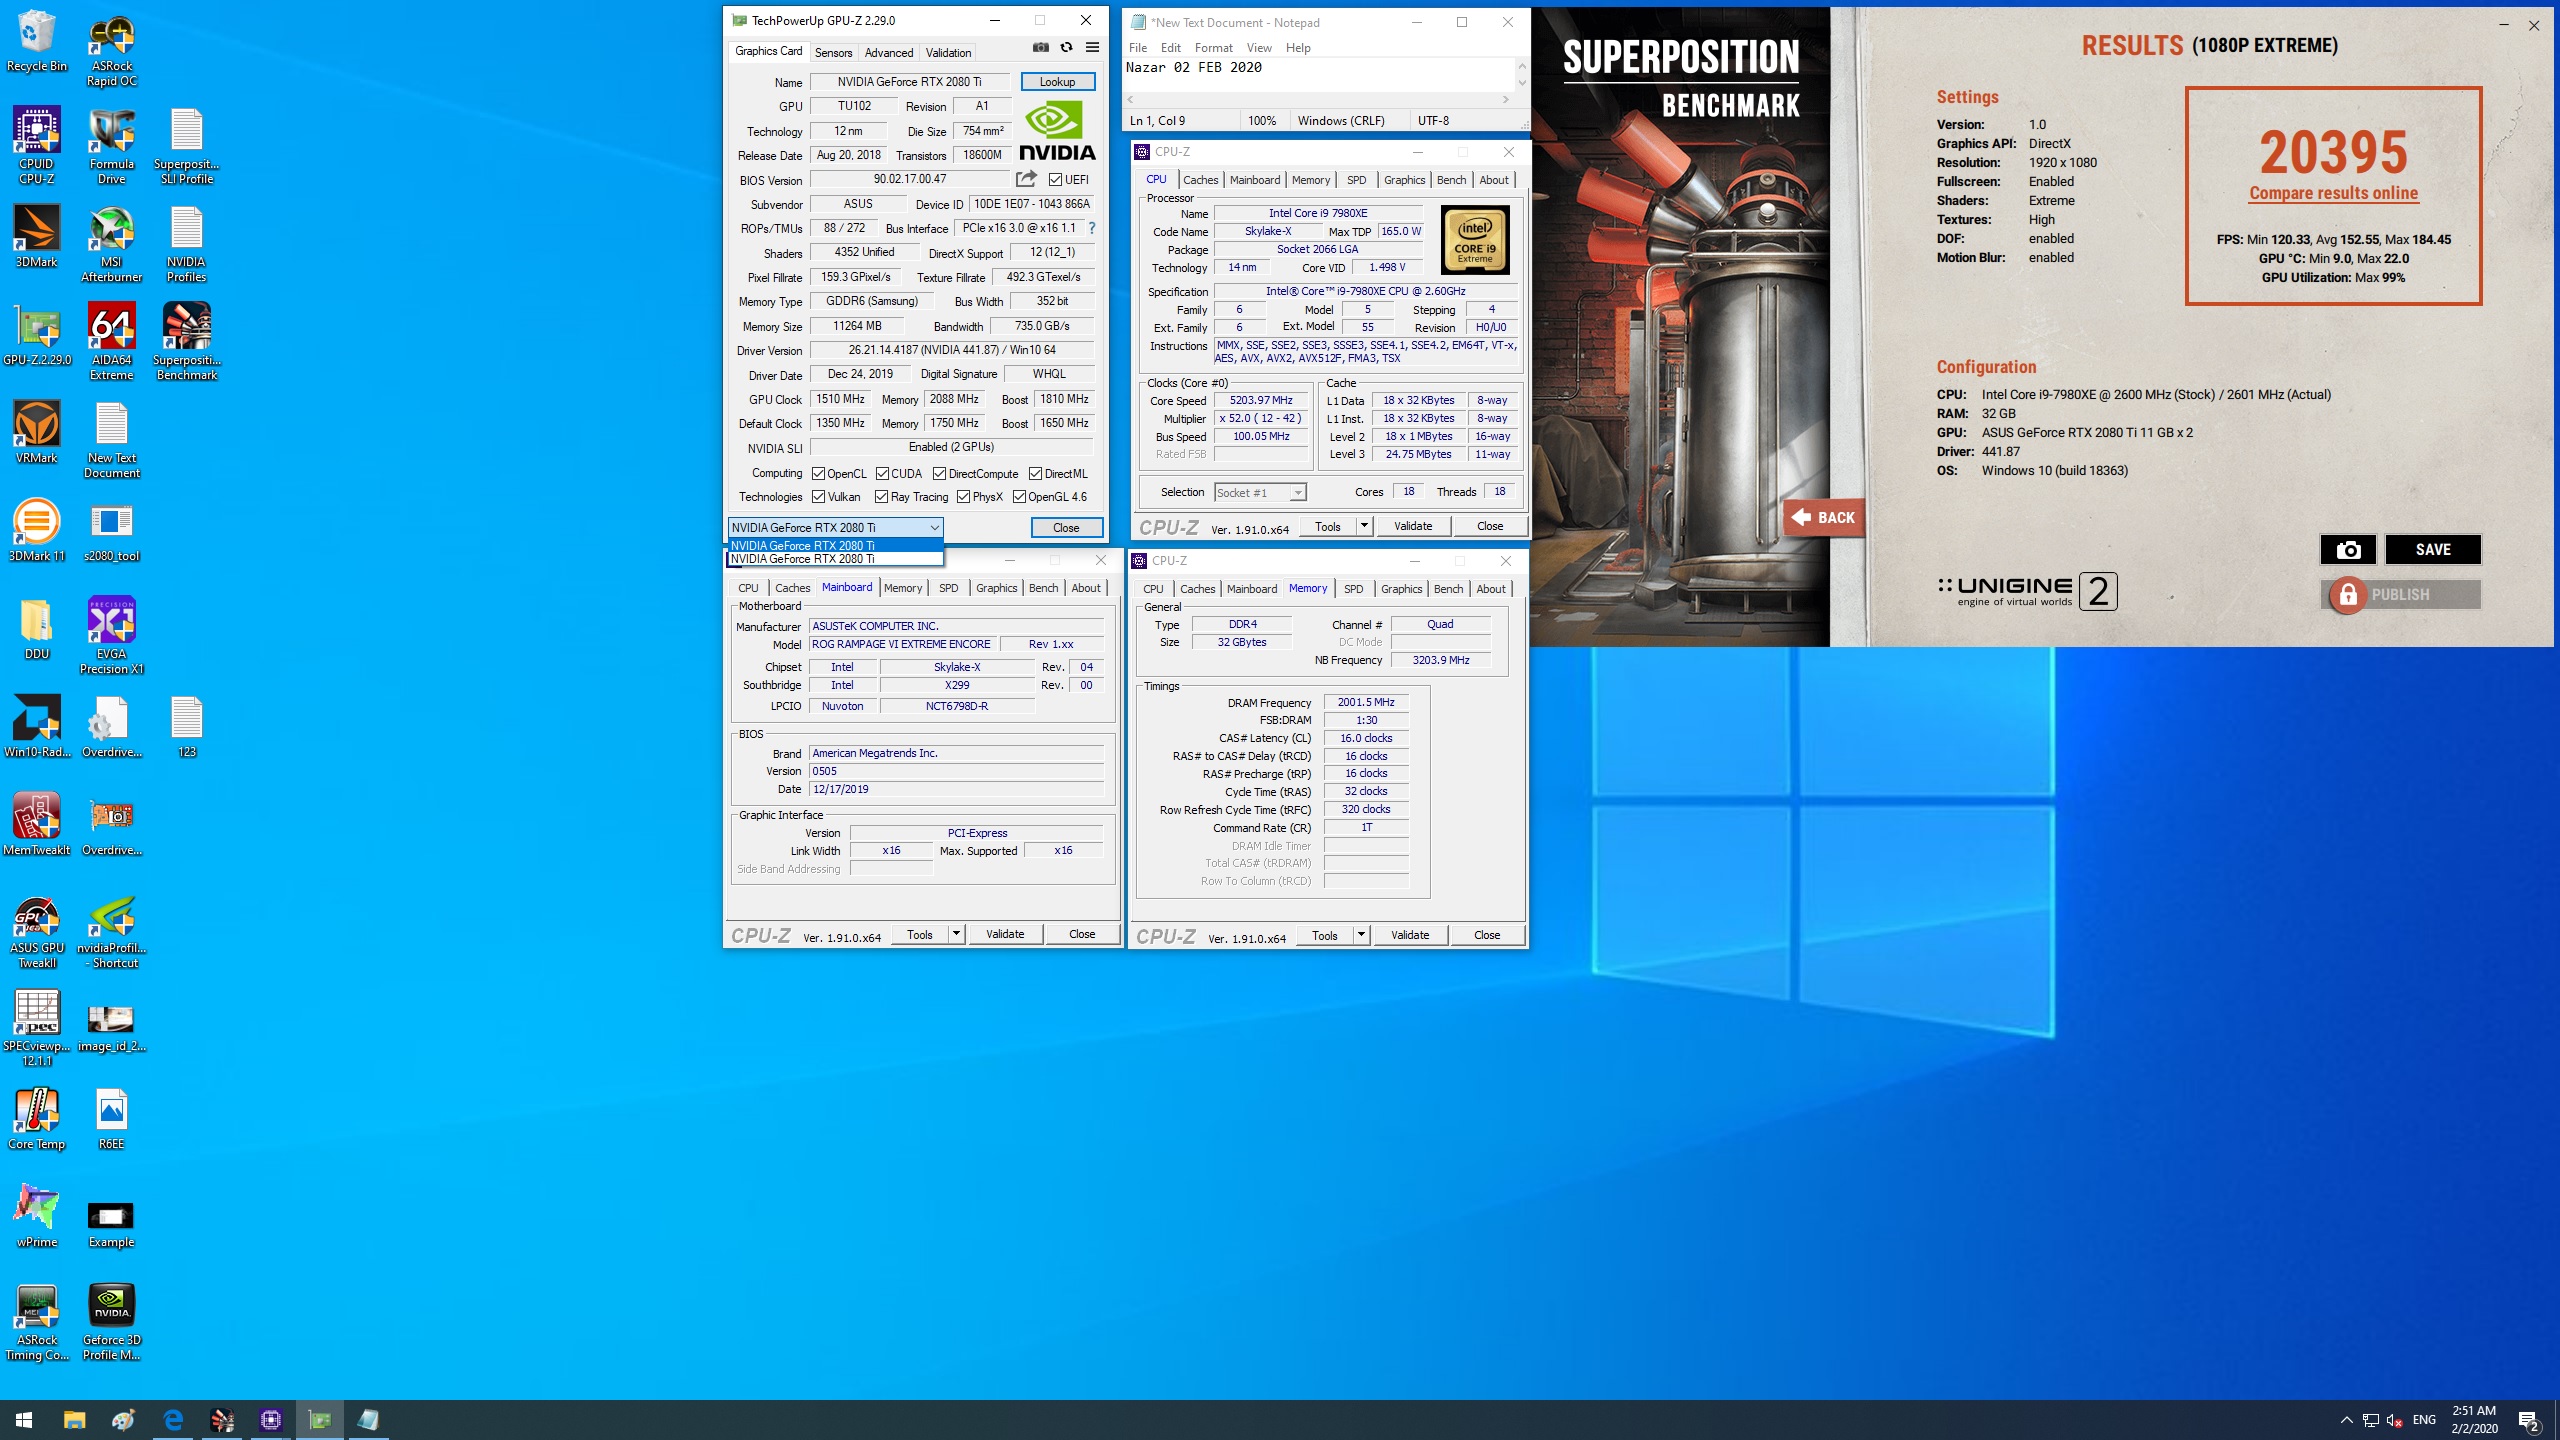The image size is (2560, 1440).
Task: Expand Tools arrow in Memory tab window
Action: pyautogui.click(x=1361, y=935)
